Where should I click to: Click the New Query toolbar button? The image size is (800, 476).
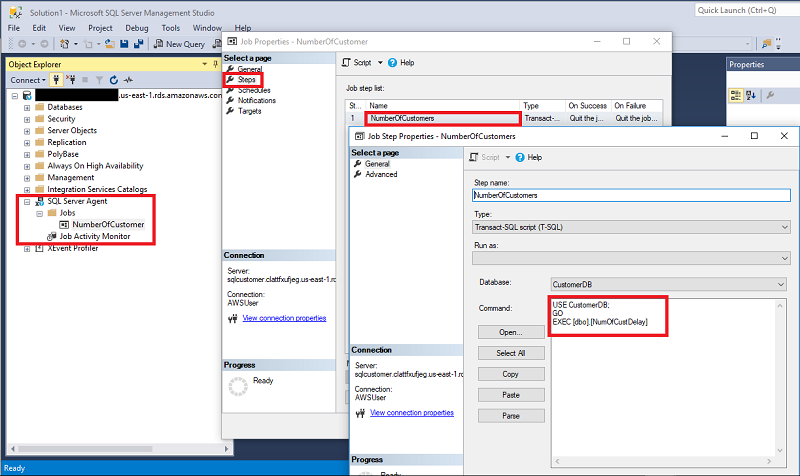pyautogui.click(x=179, y=44)
